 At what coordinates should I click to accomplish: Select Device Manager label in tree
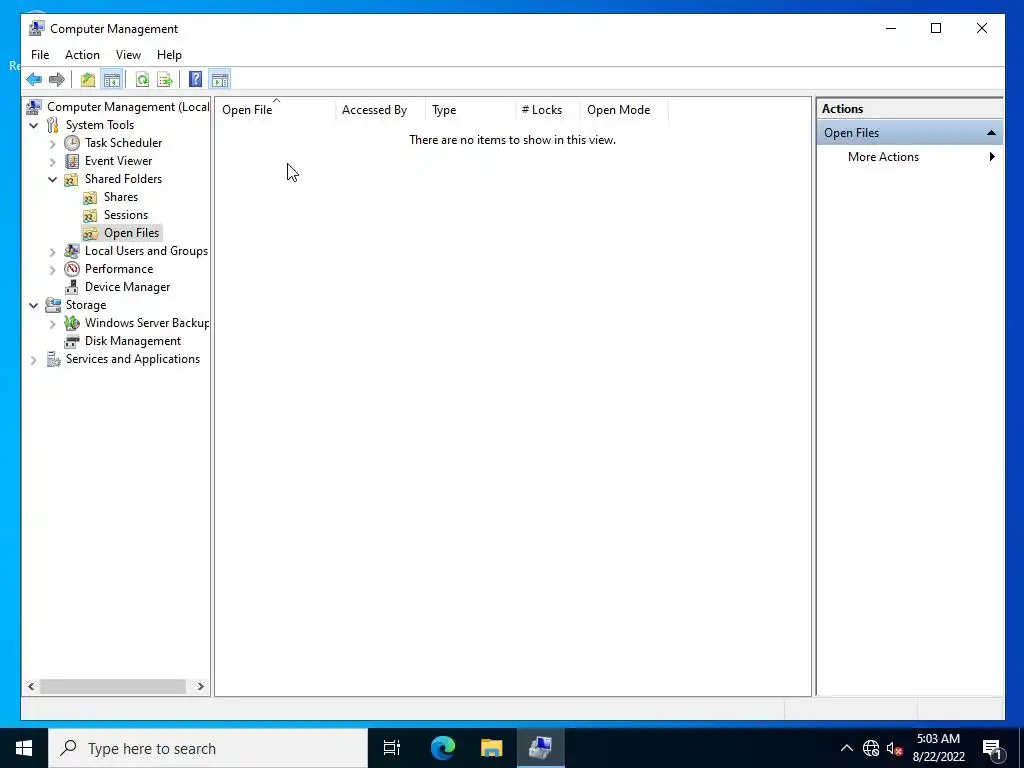click(x=127, y=287)
